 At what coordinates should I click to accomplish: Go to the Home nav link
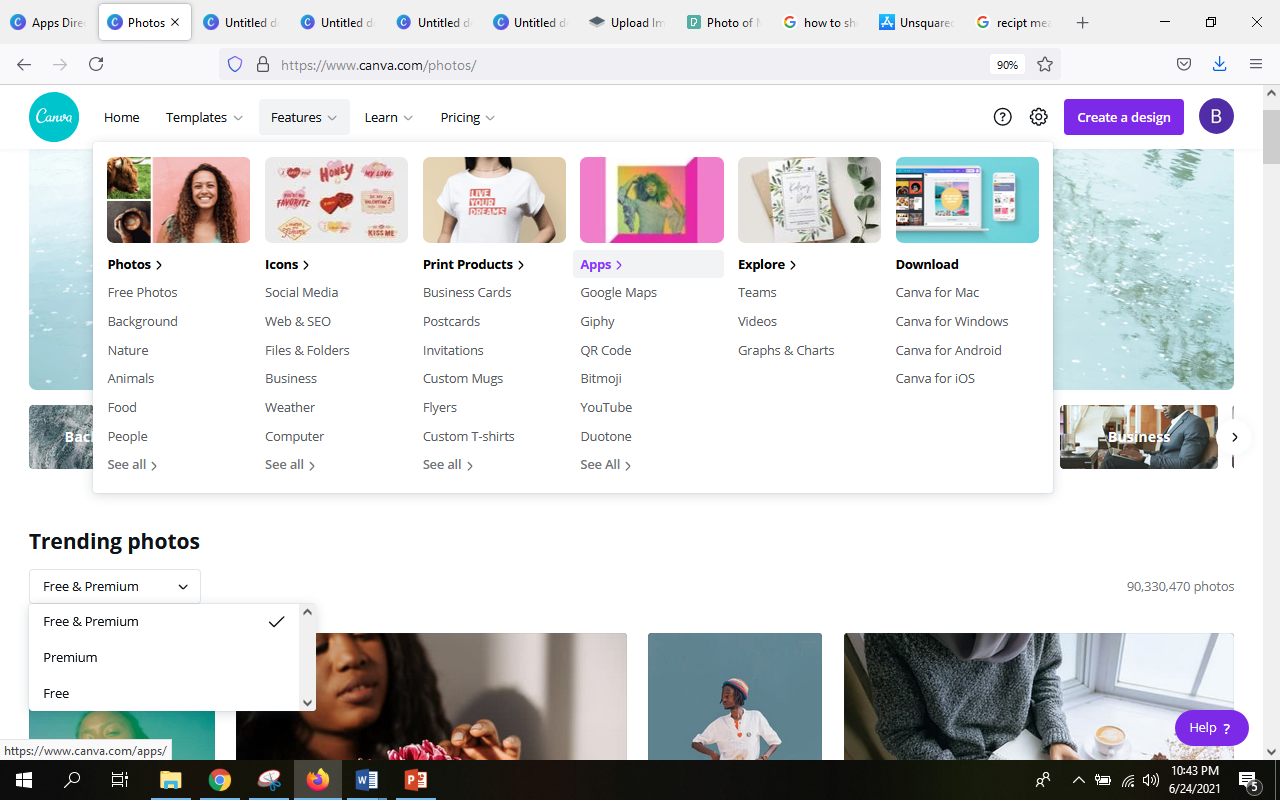coord(122,117)
